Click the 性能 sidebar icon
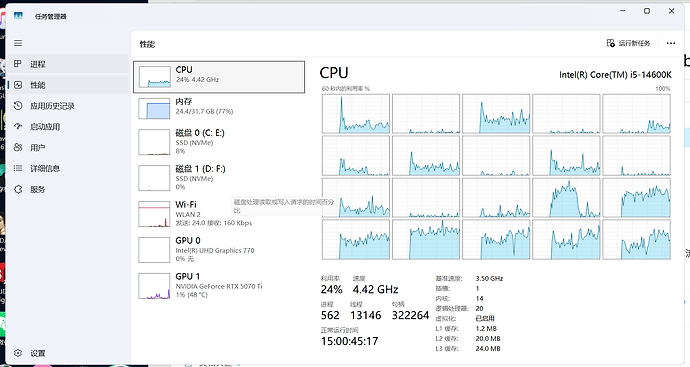This screenshot has width=690, height=367. [18, 85]
